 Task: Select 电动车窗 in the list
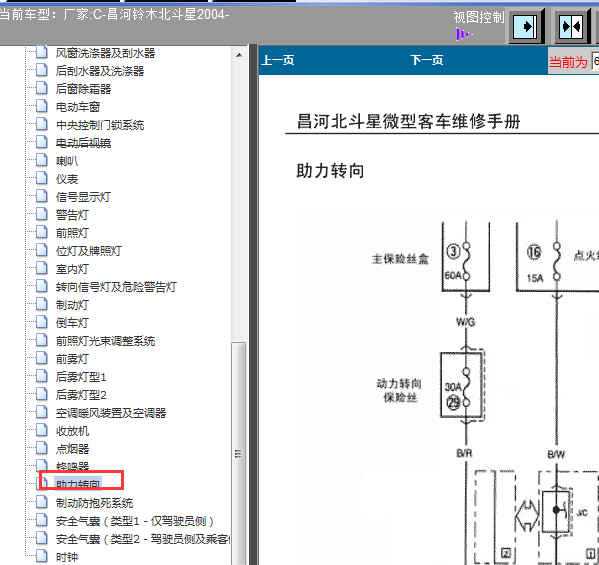pyautogui.click(x=78, y=107)
